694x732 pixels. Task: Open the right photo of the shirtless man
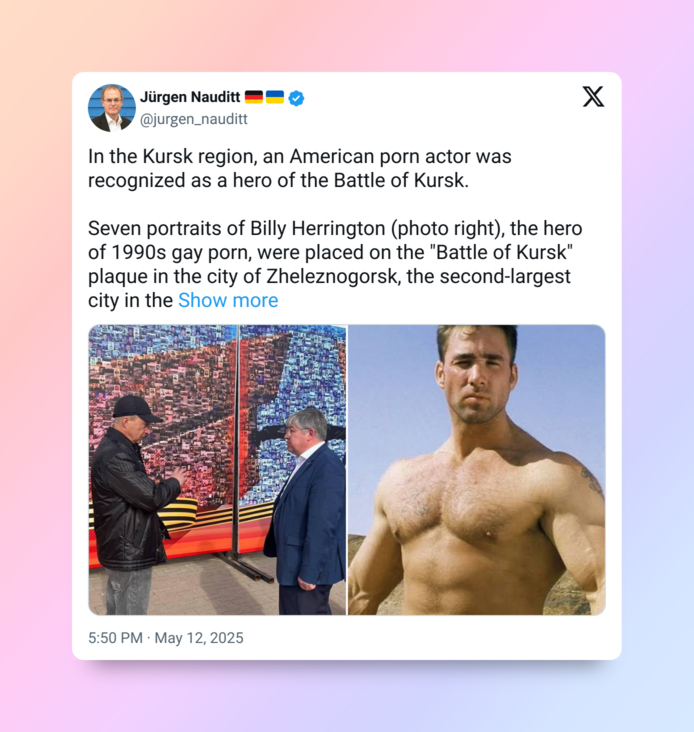477,470
